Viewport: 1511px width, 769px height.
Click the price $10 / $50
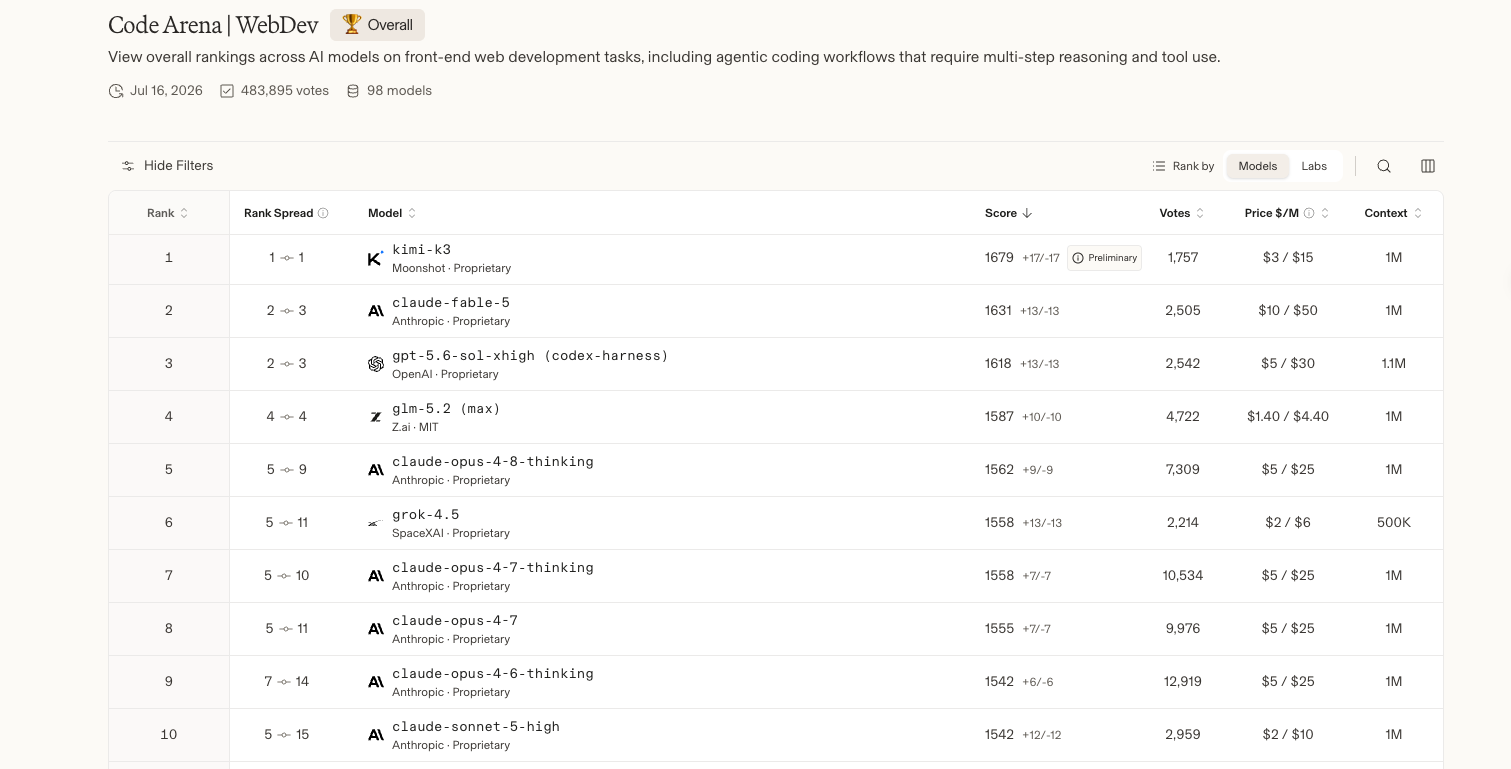pyautogui.click(x=1288, y=311)
